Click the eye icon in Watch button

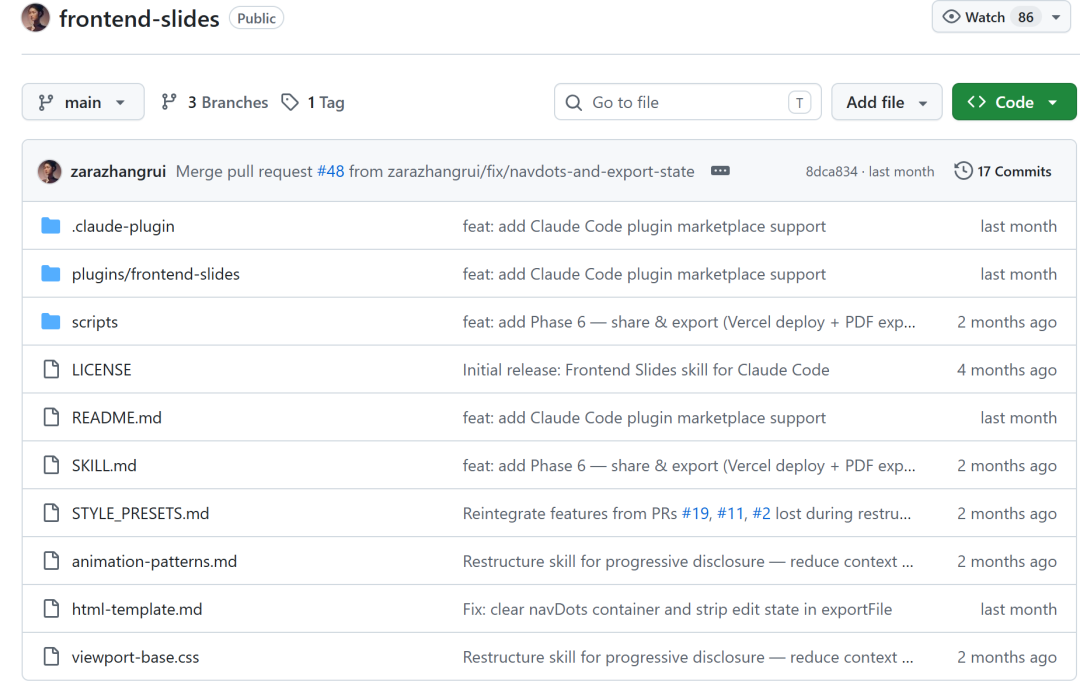coord(951,17)
